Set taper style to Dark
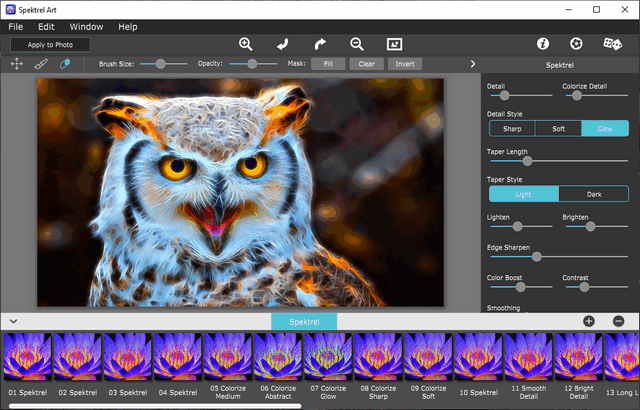 pos(593,194)
